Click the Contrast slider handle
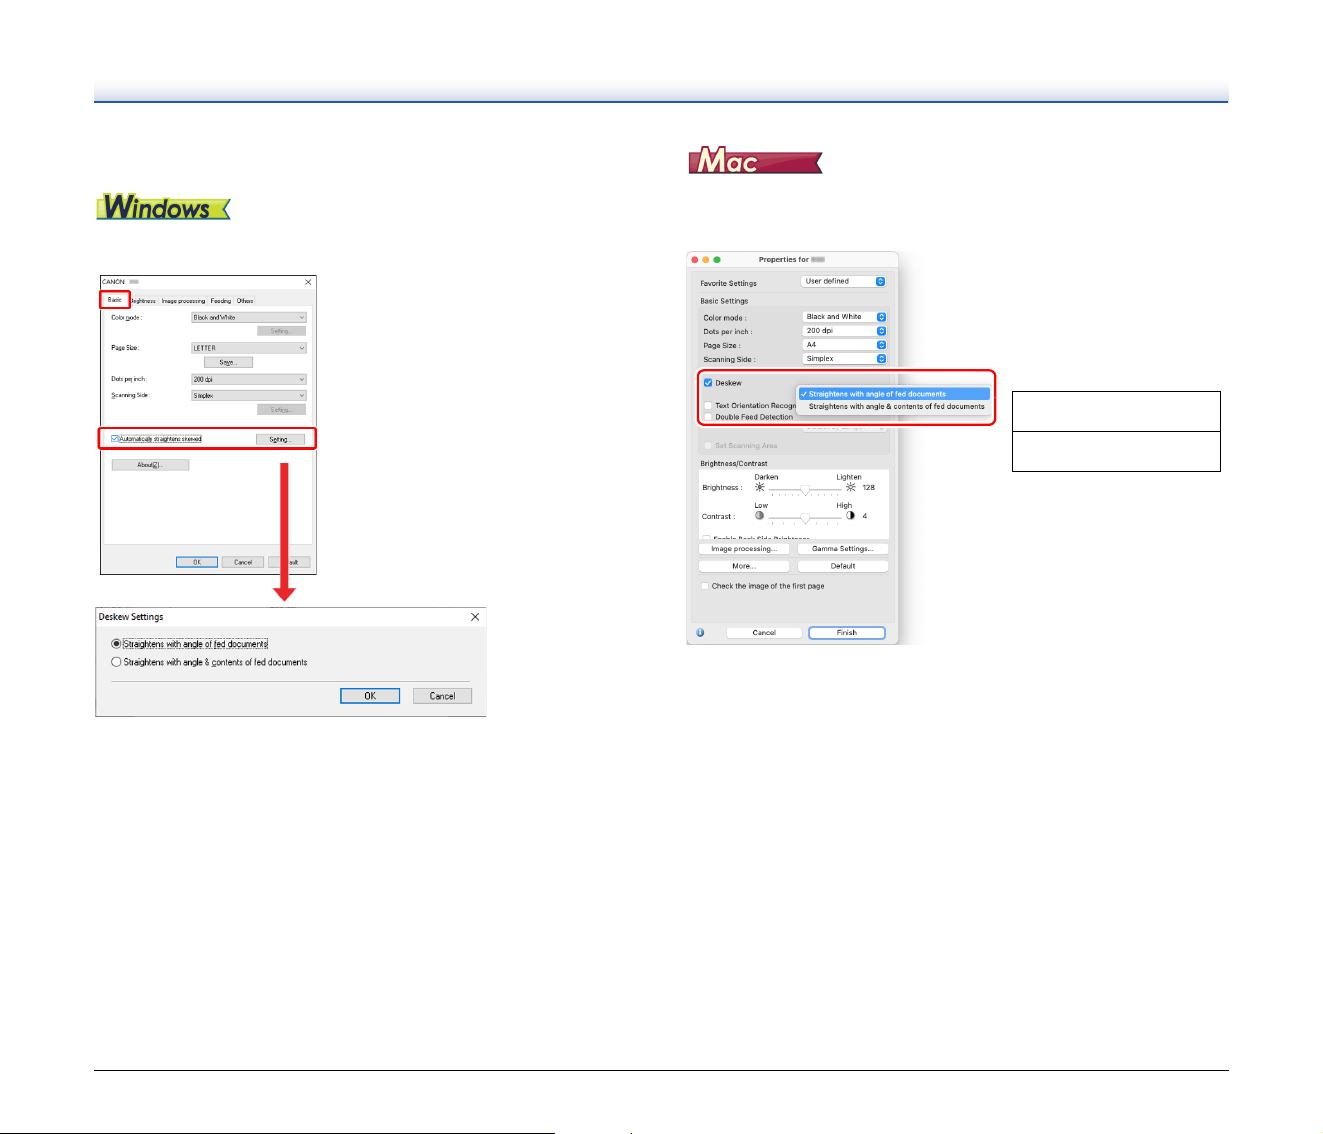 tap(805, 519)
